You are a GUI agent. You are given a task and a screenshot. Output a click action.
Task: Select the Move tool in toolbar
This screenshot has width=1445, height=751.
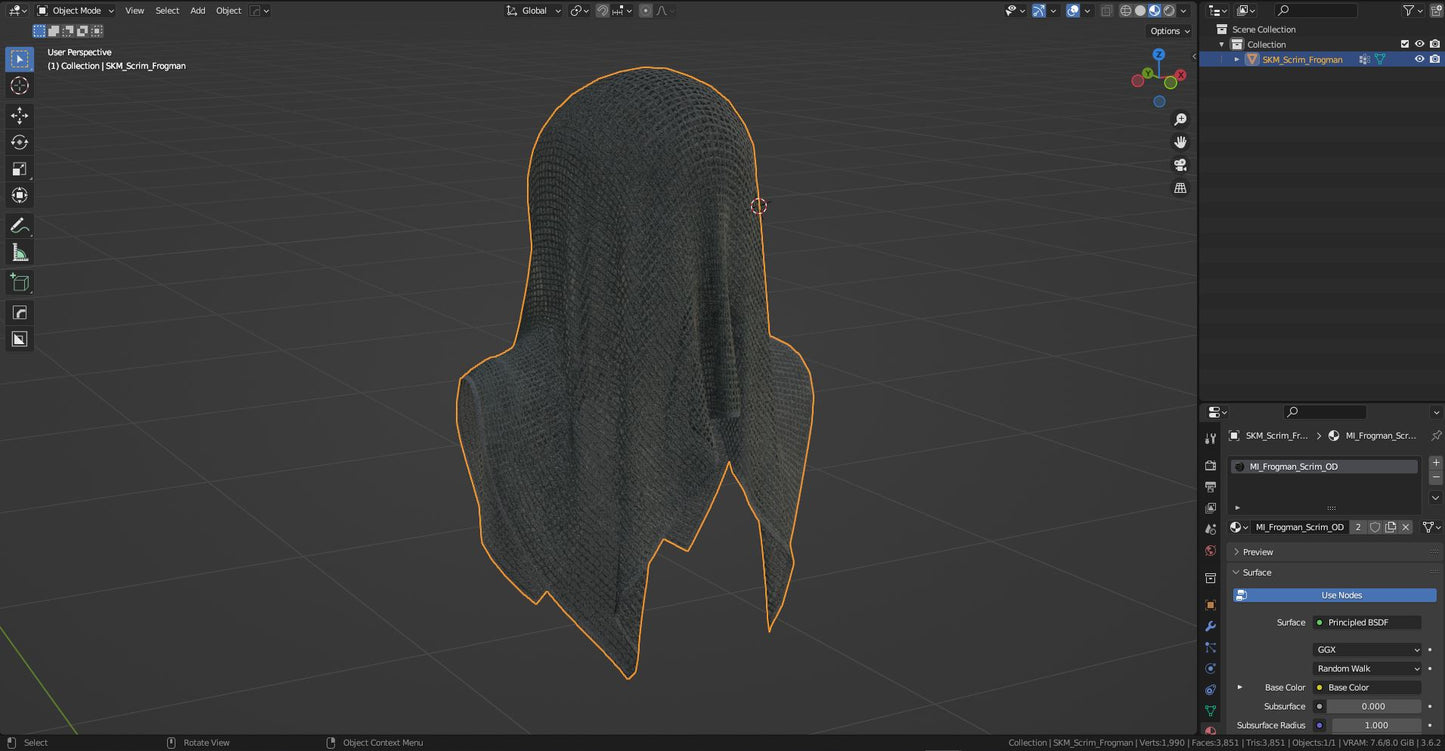tap(19, 116)
